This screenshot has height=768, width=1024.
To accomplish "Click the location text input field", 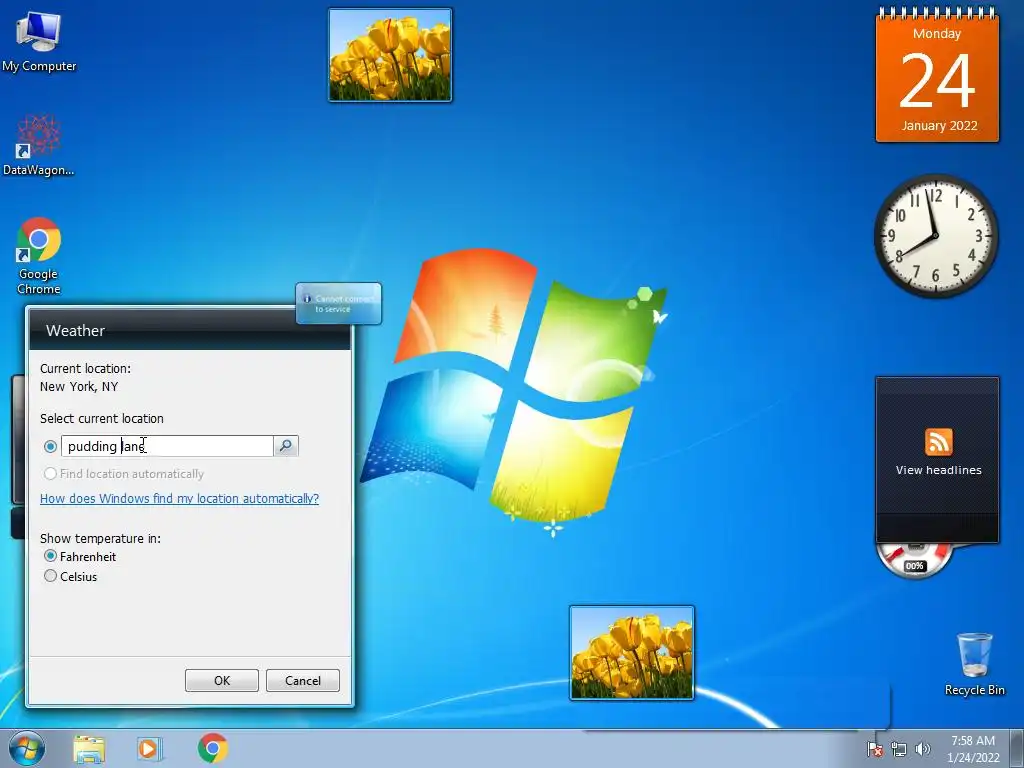I will point(167,446).
